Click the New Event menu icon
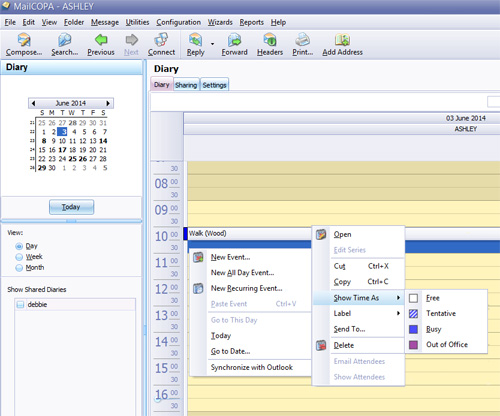 pyautogui.click(x=198, y=257)
